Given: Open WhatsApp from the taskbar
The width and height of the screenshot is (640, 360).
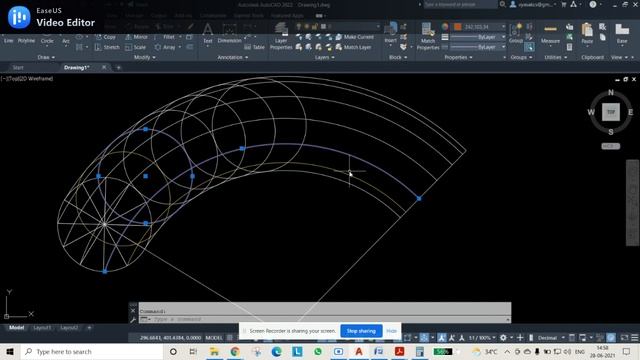Looking at the screenshot, I should [x=318, y=352].
